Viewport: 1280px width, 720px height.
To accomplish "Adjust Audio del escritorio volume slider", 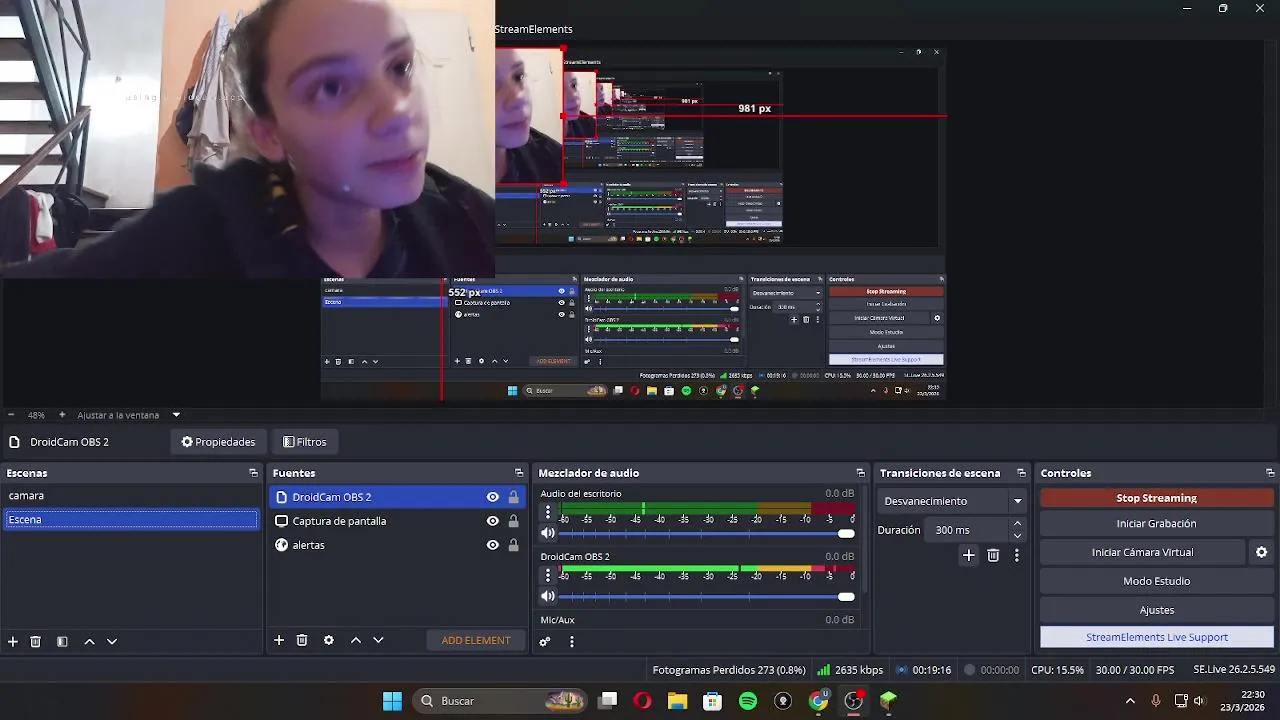I will pos(707,534).
